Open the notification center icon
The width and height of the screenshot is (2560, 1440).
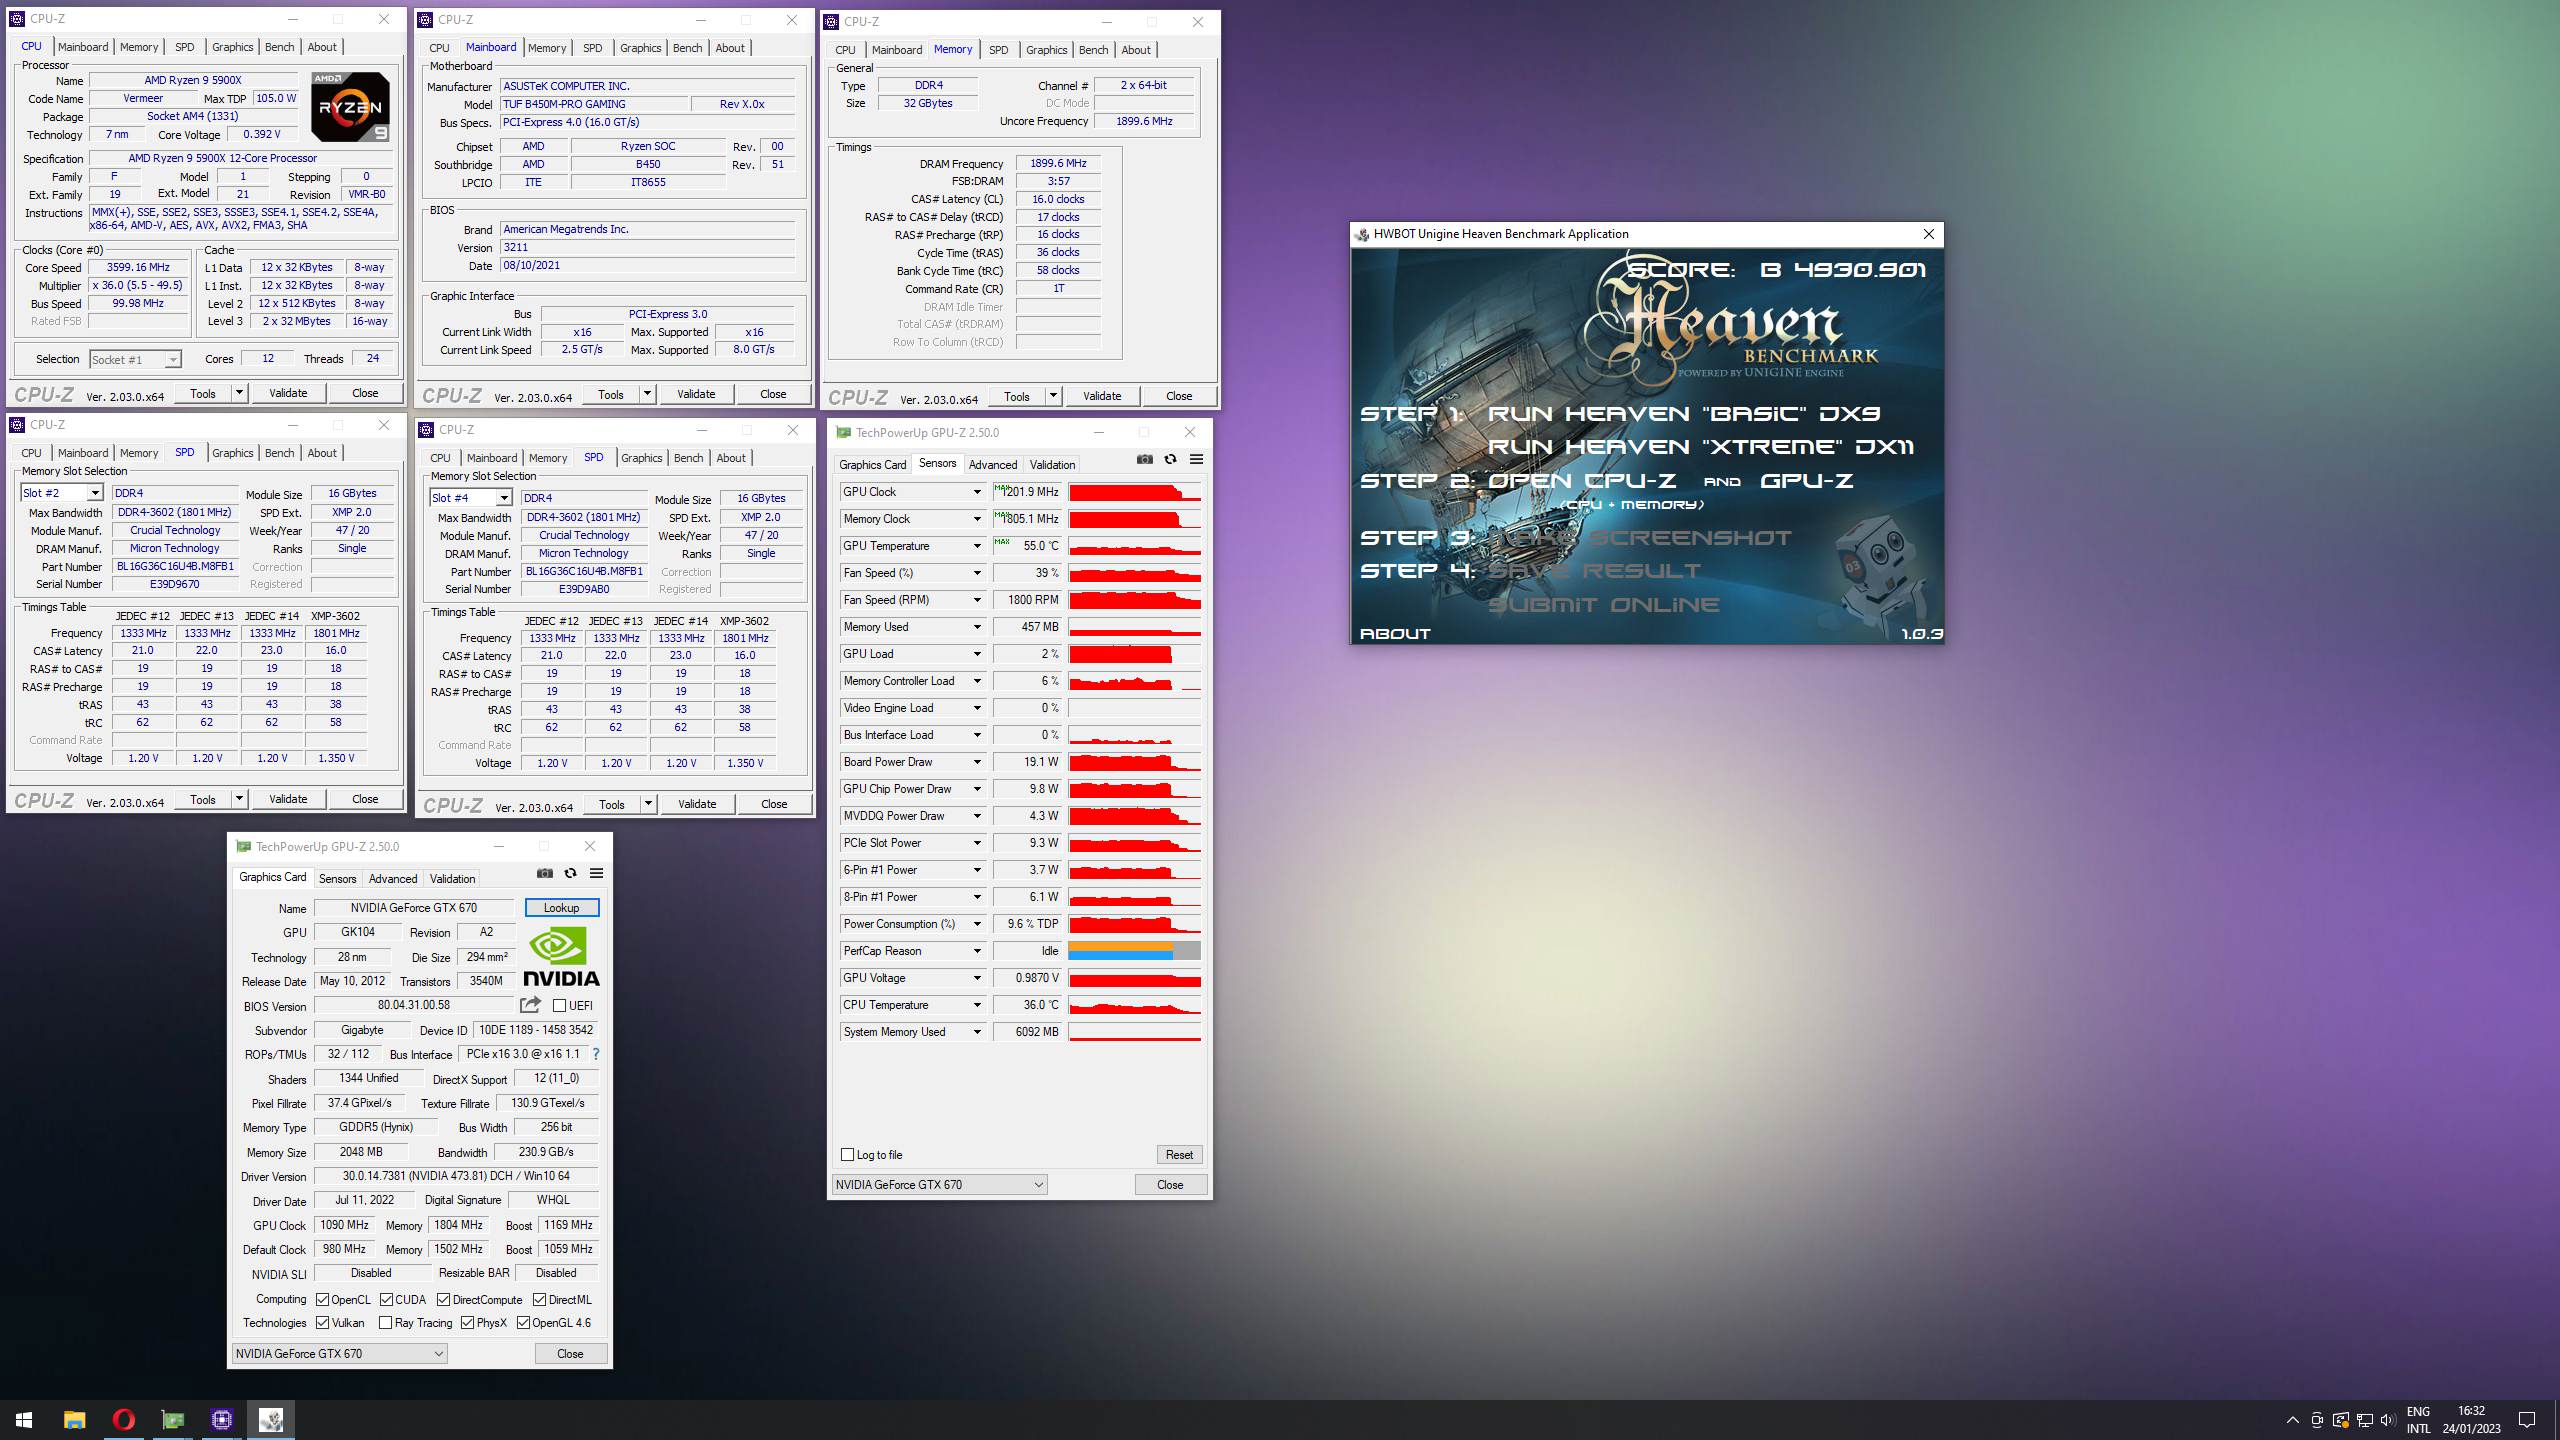click(2527, 1420)
